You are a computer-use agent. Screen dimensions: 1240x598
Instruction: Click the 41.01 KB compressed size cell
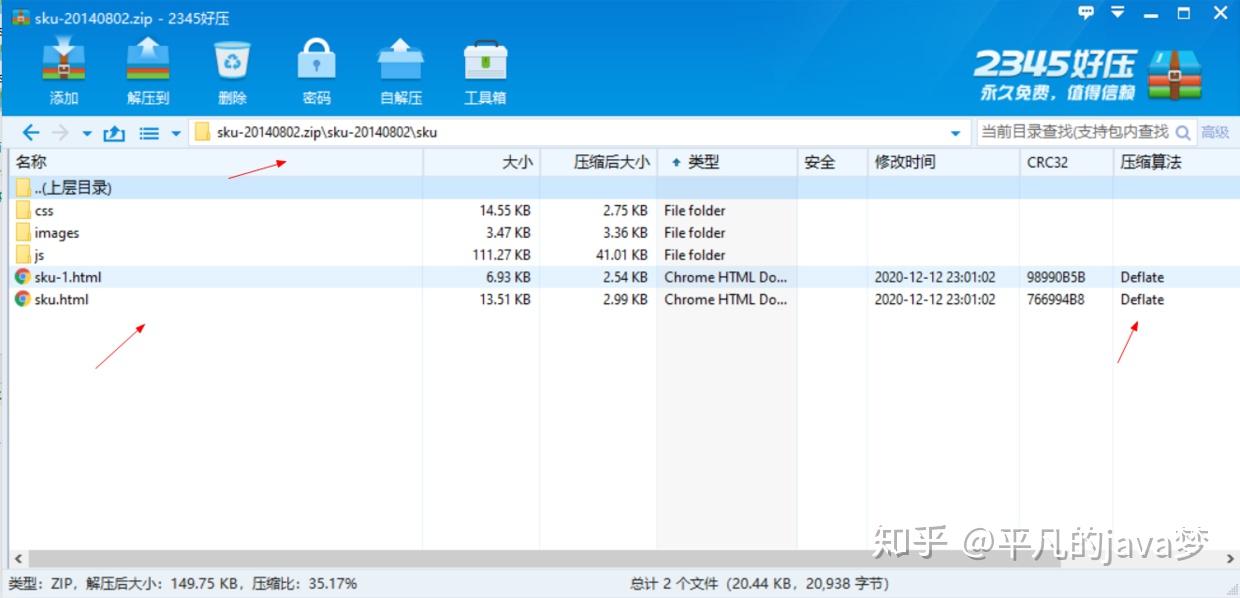(622, 255)
